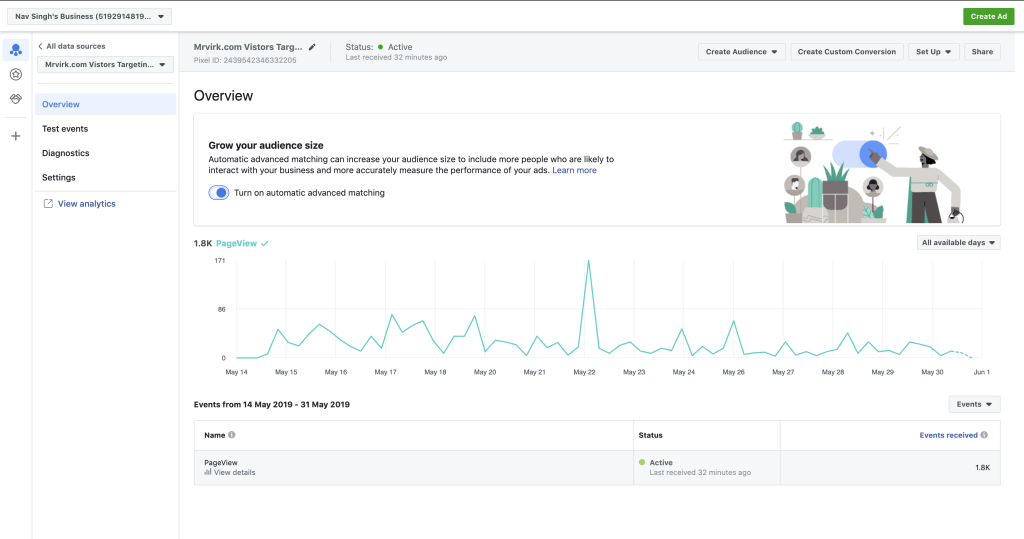Click the PageView row in events table
This screenshot has height=539, width=1024.
(x=597, y=468)
